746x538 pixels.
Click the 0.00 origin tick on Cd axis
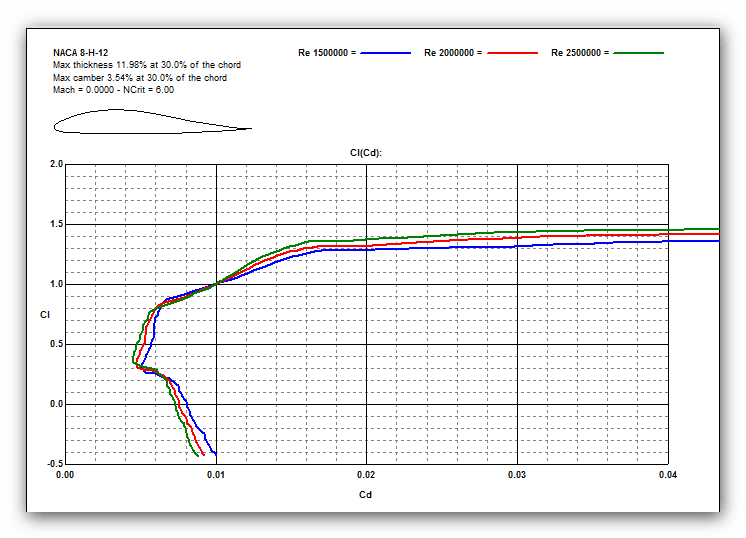point(65,476)
